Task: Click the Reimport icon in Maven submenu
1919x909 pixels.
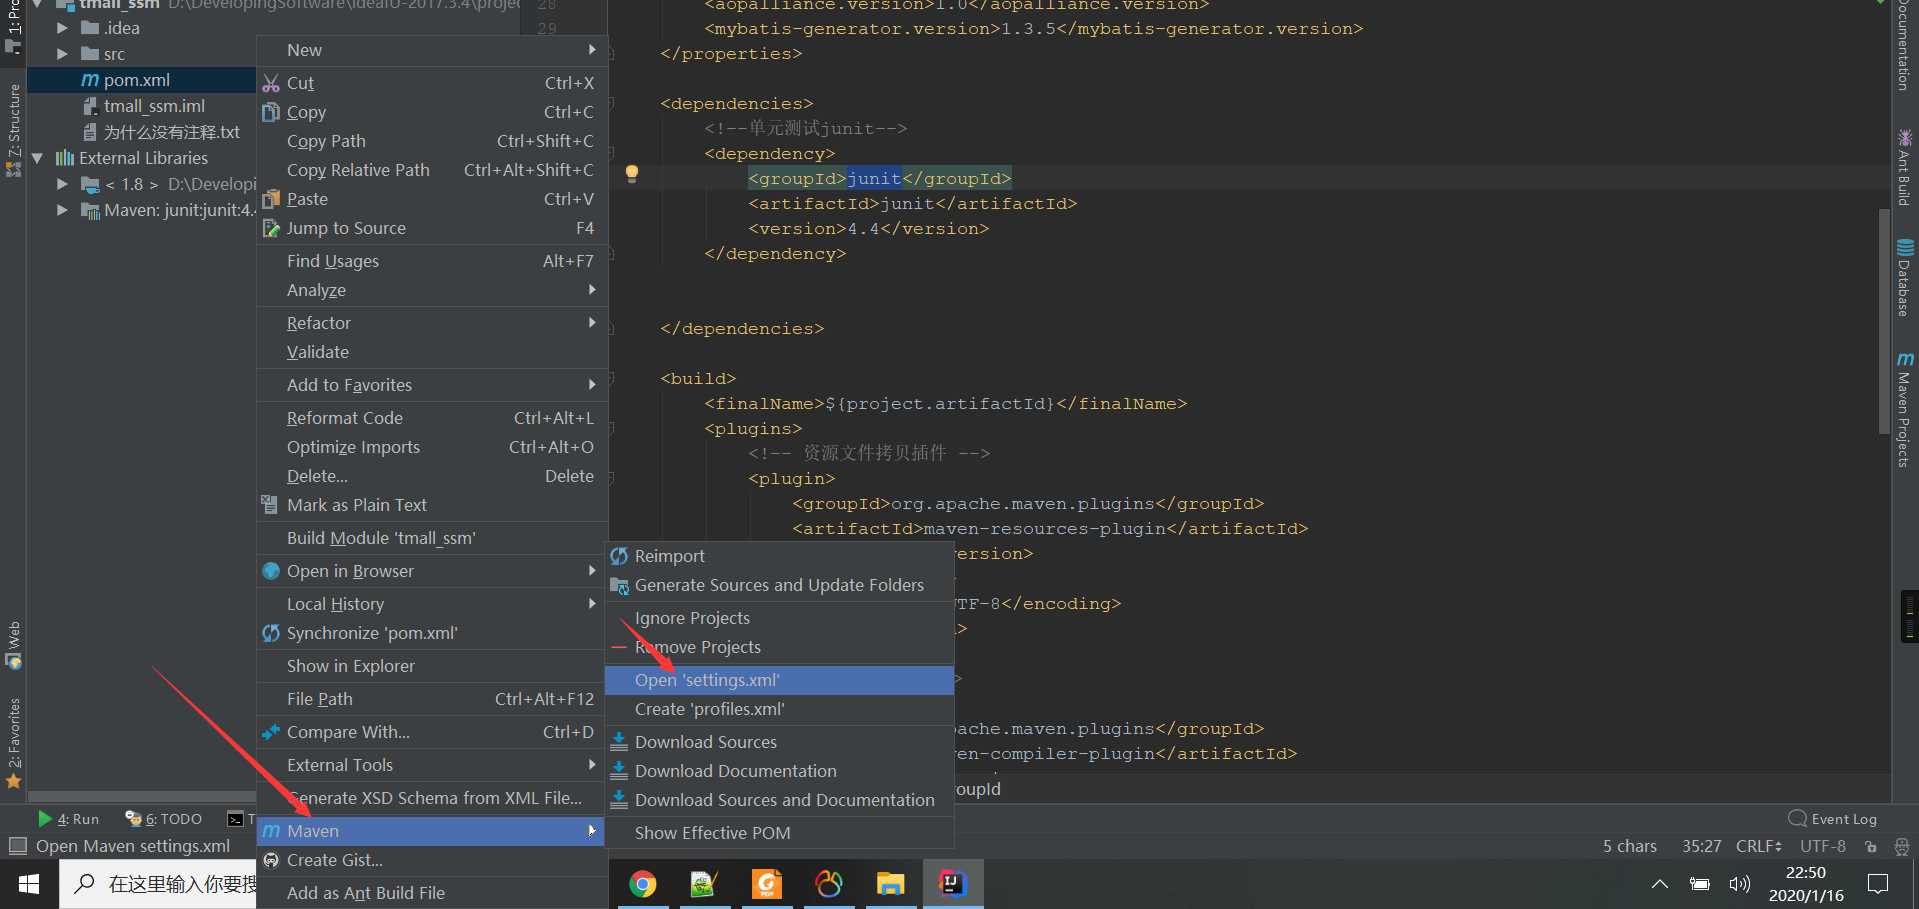Action: tap(619, 556)
